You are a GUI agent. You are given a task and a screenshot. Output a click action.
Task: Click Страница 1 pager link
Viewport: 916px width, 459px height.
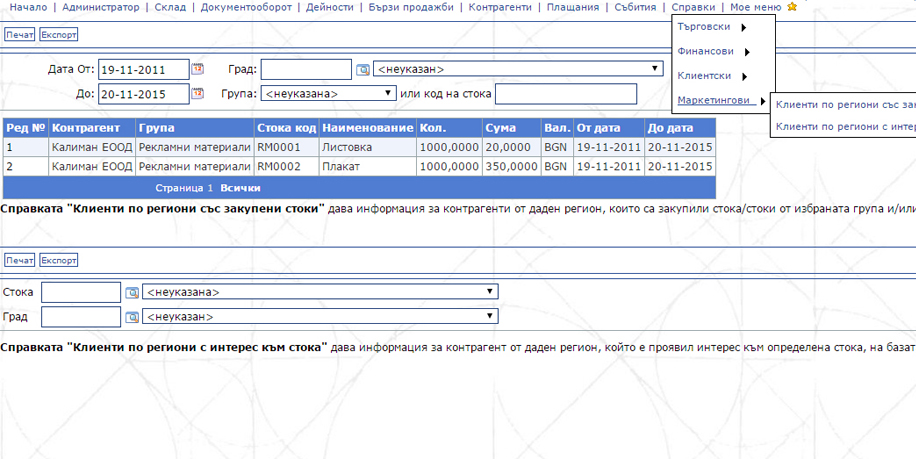[184, 188]
